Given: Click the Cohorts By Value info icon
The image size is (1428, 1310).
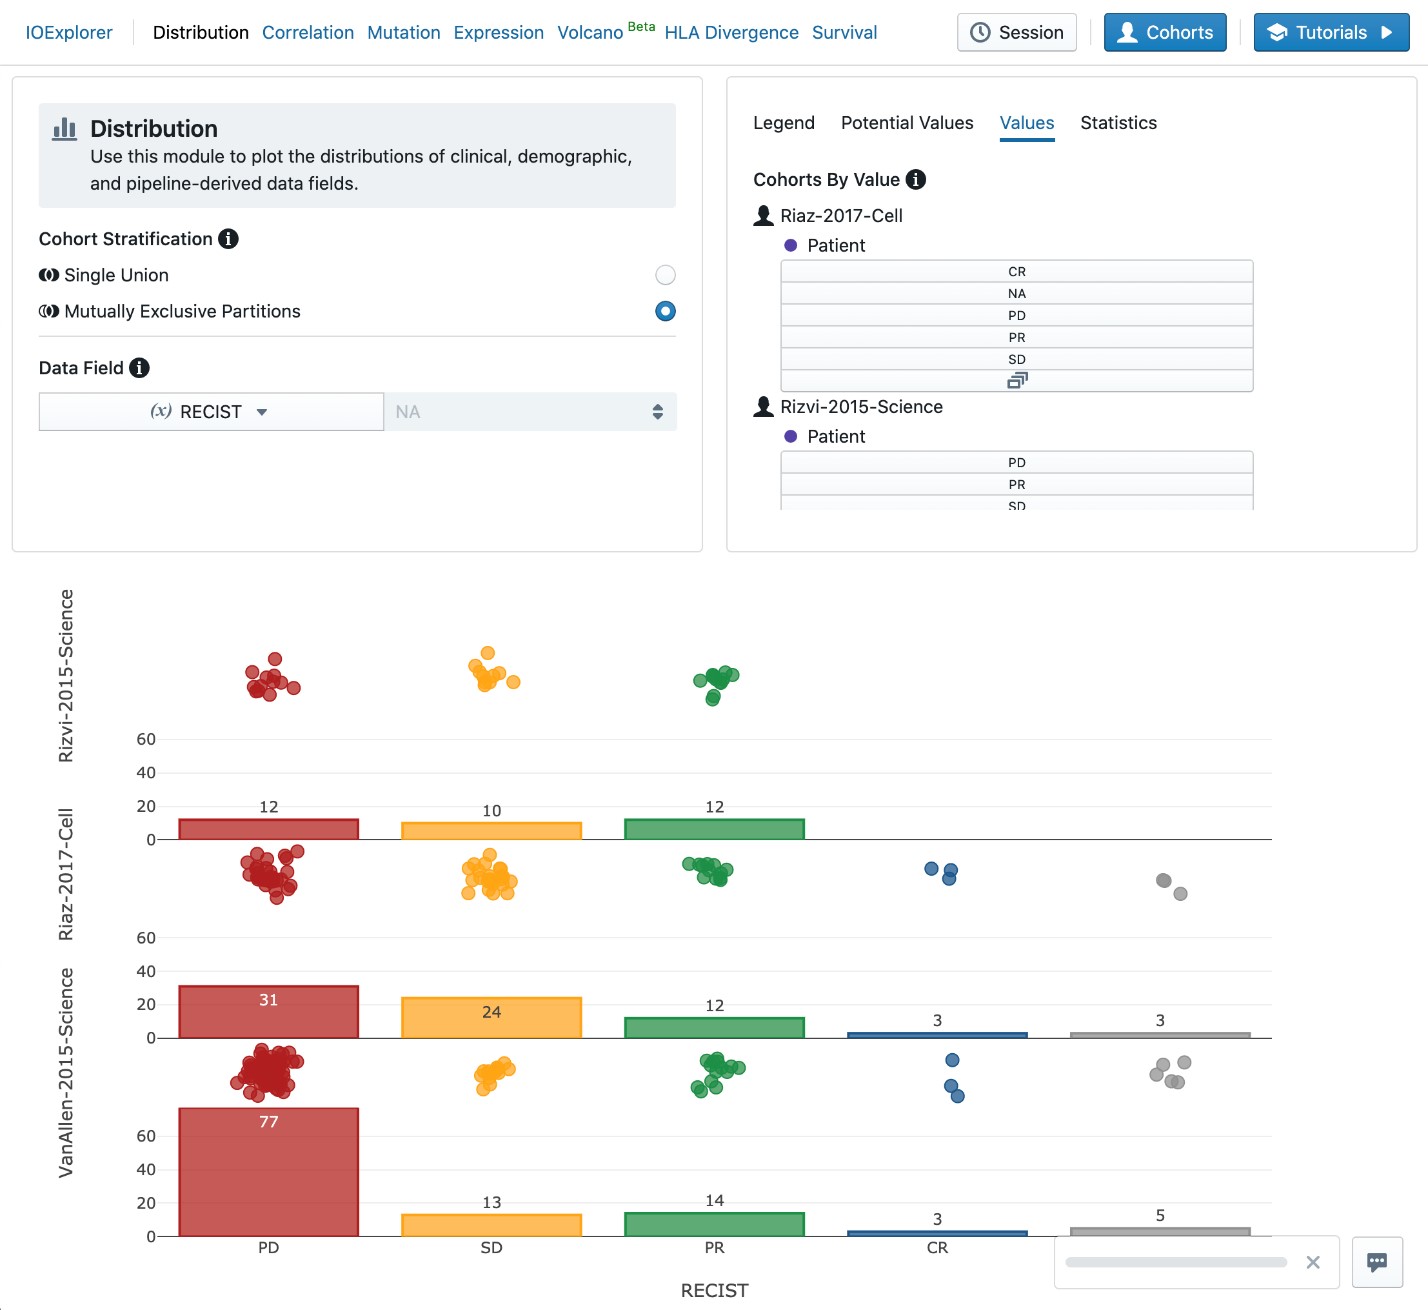Looking at the screenshot, I should pyautogui.click(x=915, y=180).
